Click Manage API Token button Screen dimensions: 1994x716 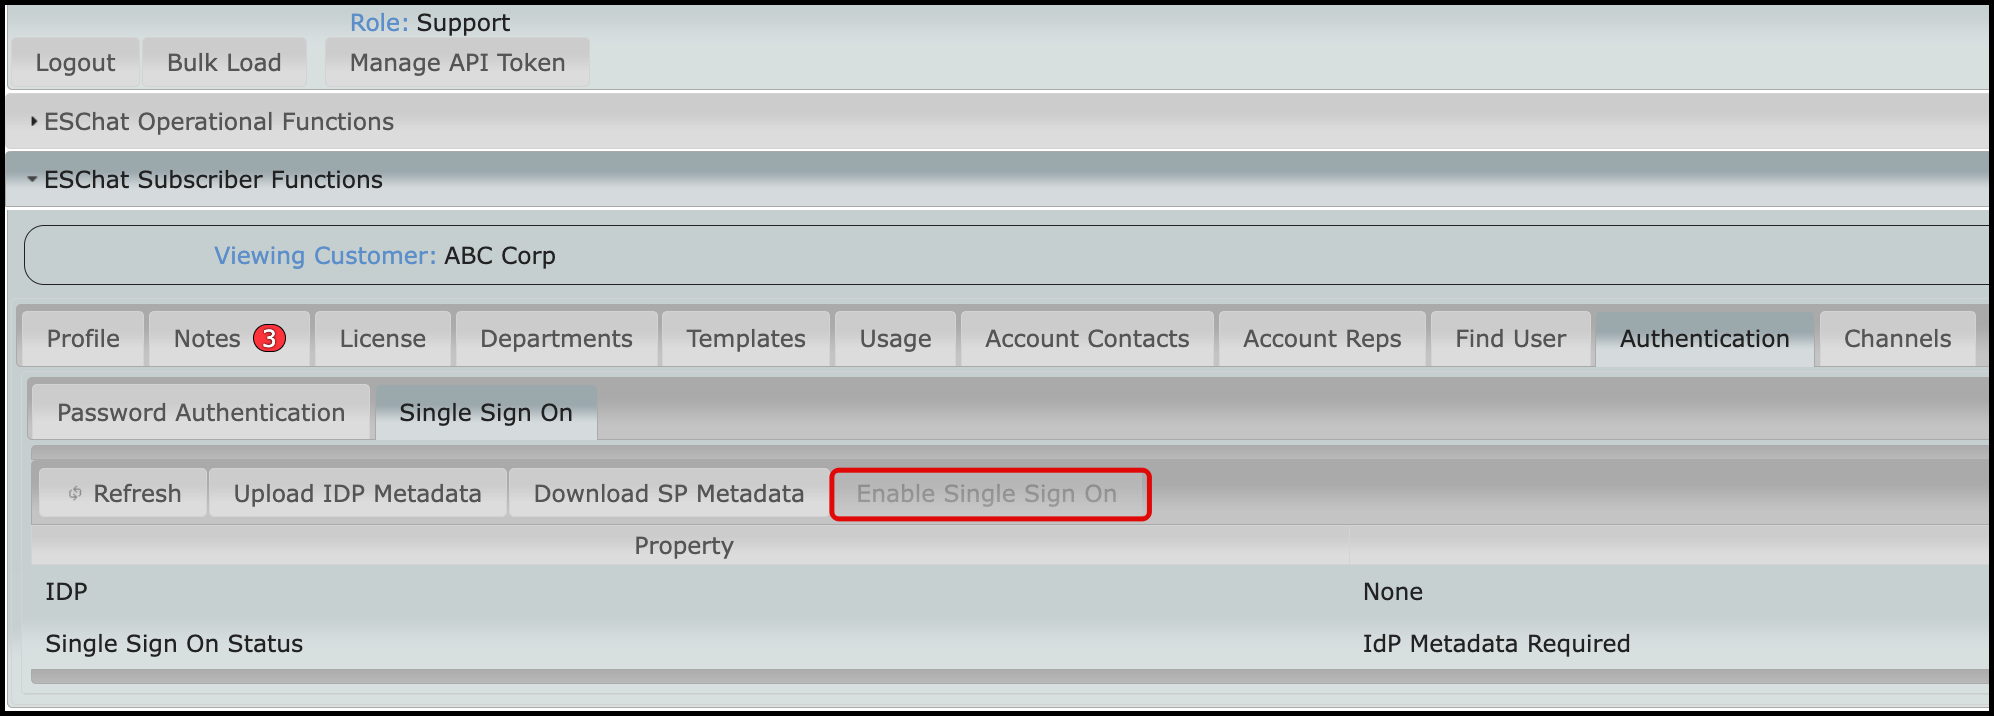[x=457, y=63]
